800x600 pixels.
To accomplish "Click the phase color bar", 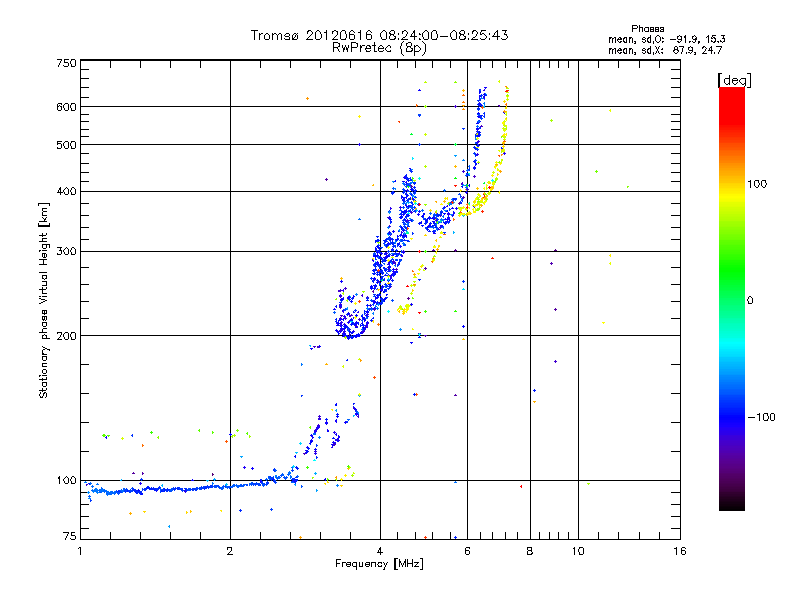I will point(732,298).
